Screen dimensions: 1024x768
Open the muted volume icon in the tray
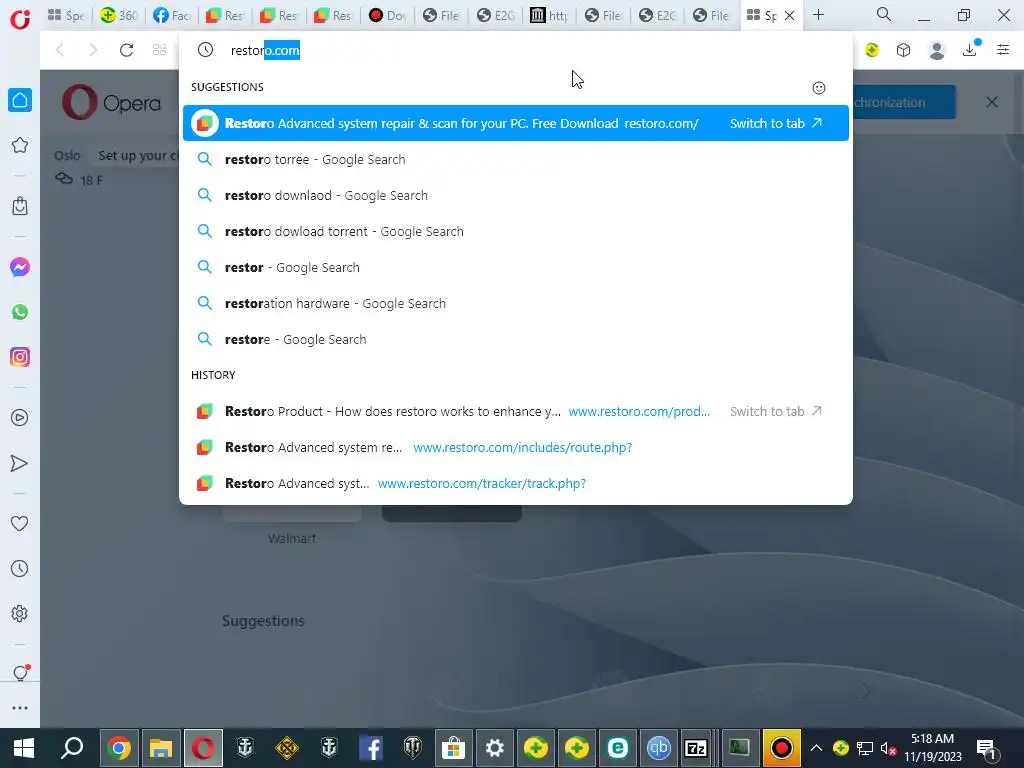pos(888,748)
